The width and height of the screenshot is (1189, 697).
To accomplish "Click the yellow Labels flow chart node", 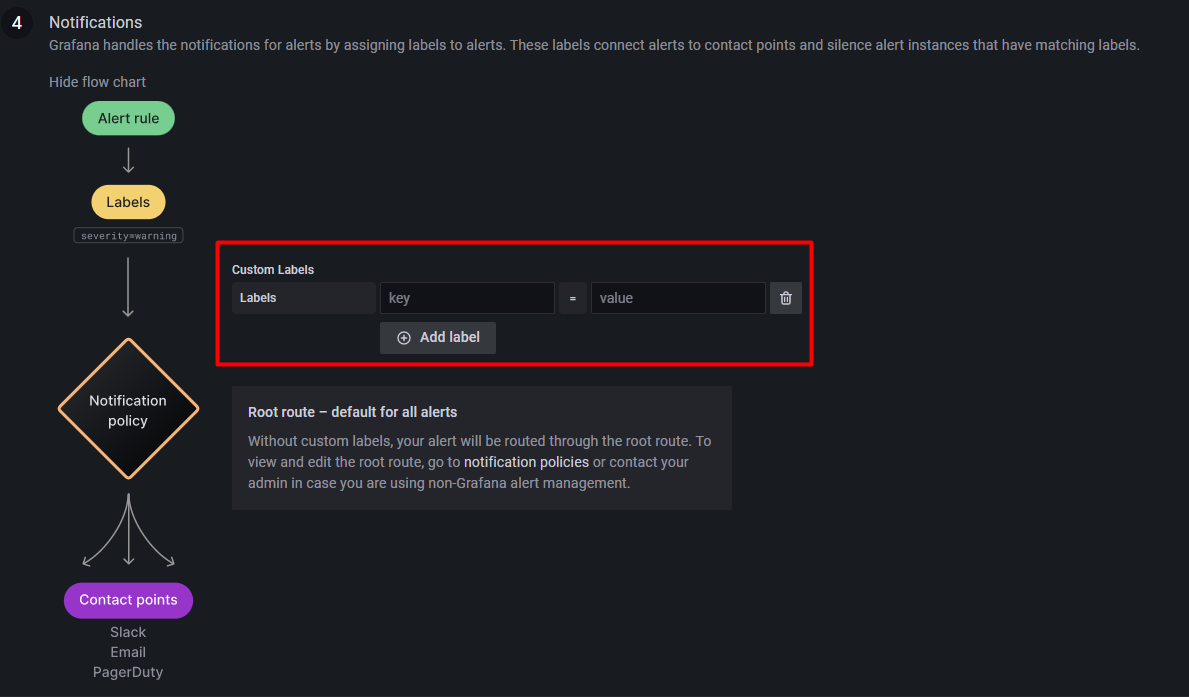I will 128,202.
